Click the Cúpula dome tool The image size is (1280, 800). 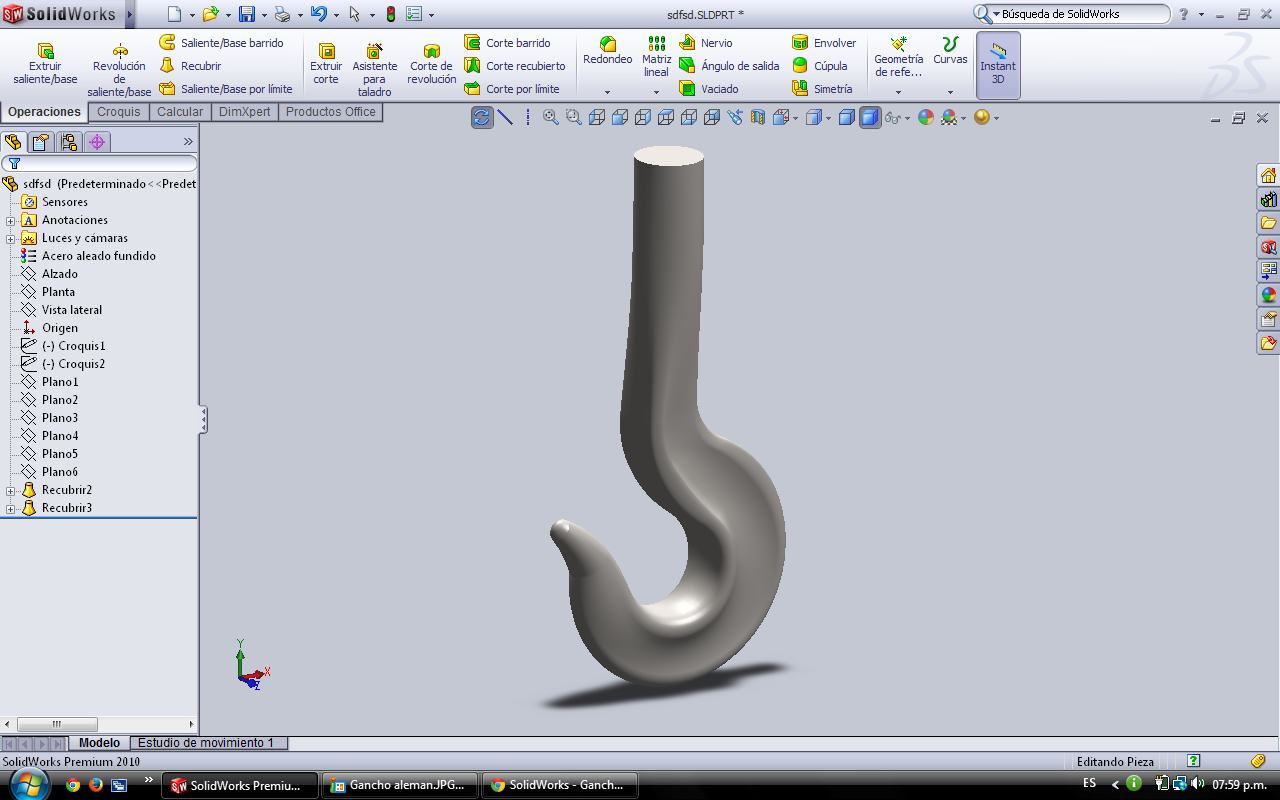click(820, 66)
